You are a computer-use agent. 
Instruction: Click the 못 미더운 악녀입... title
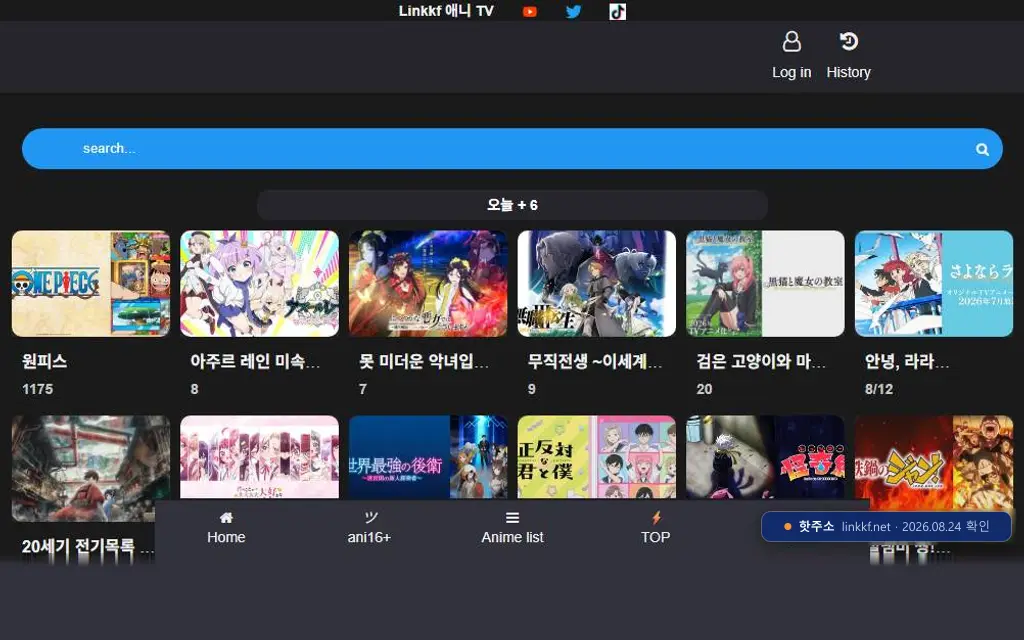click(x=423, y=361)
